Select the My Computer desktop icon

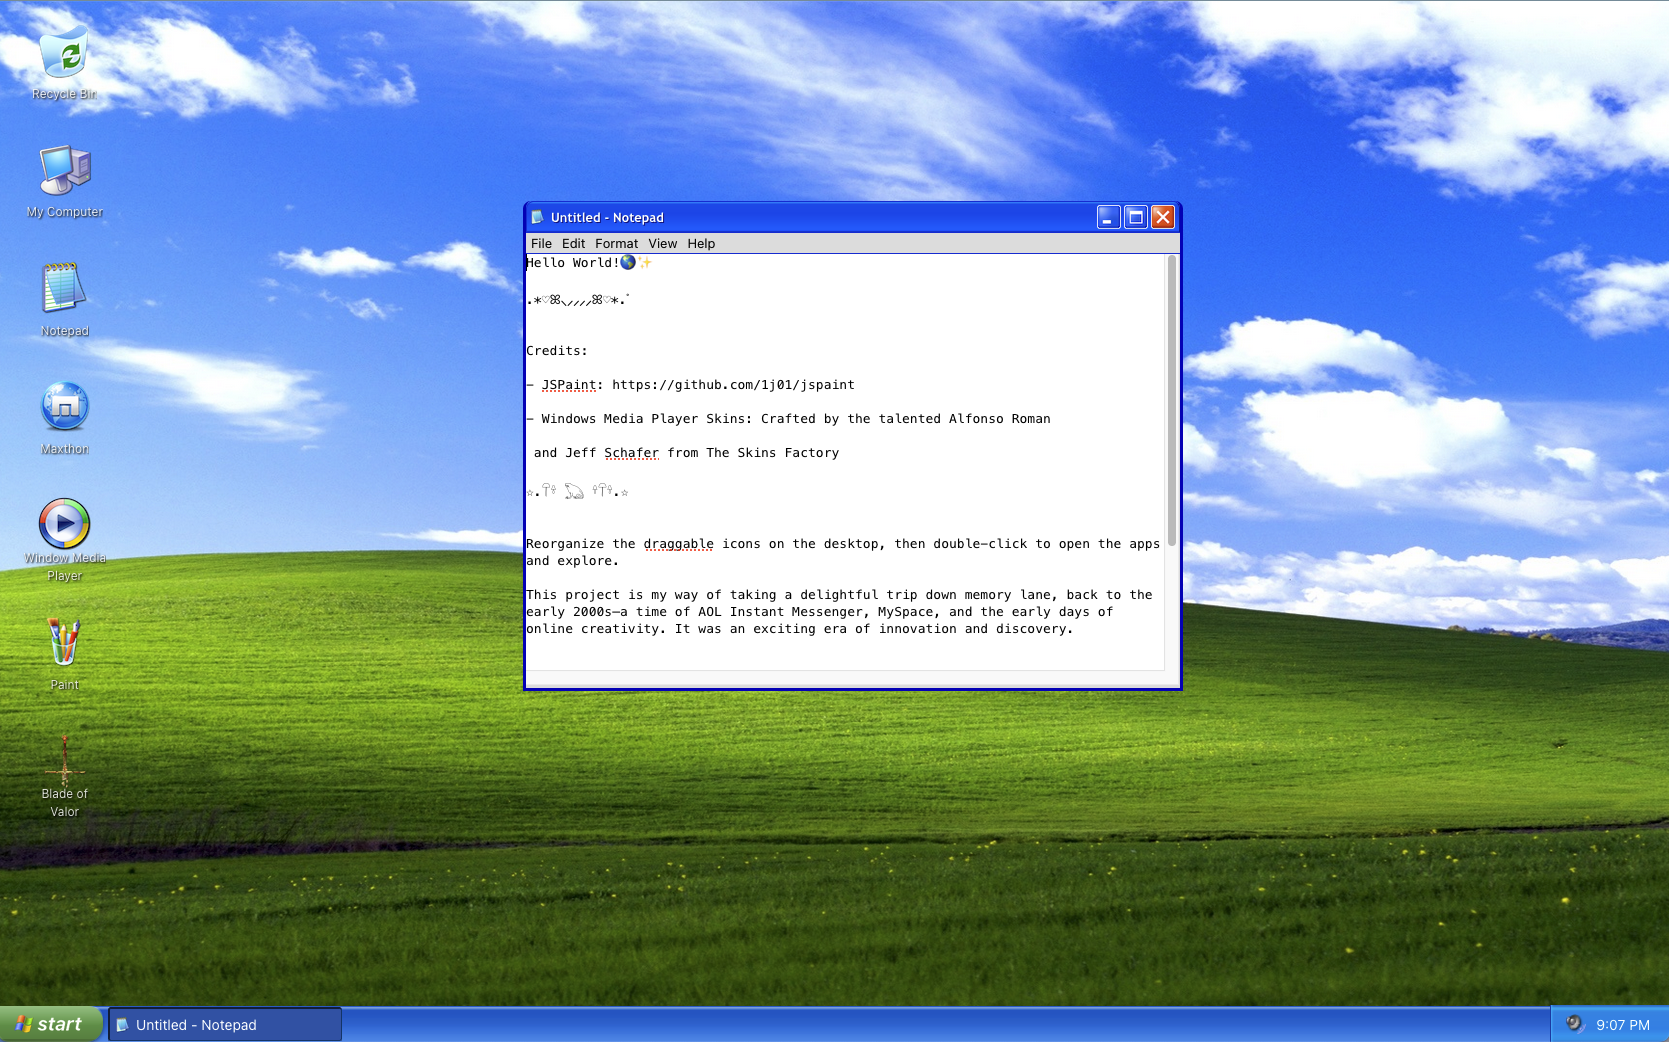[x=64, y=182]
